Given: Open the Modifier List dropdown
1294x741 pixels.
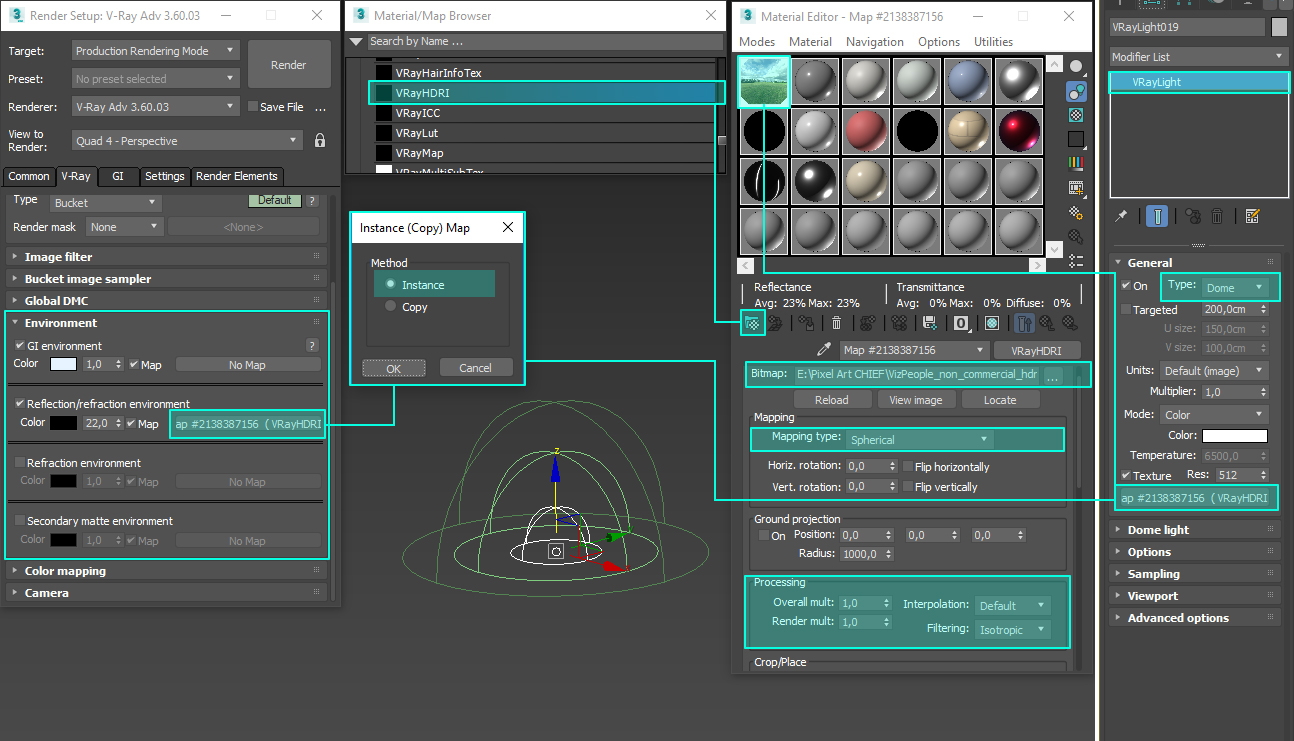Looking at the screenshot, I should click(x=1199, y=57).
